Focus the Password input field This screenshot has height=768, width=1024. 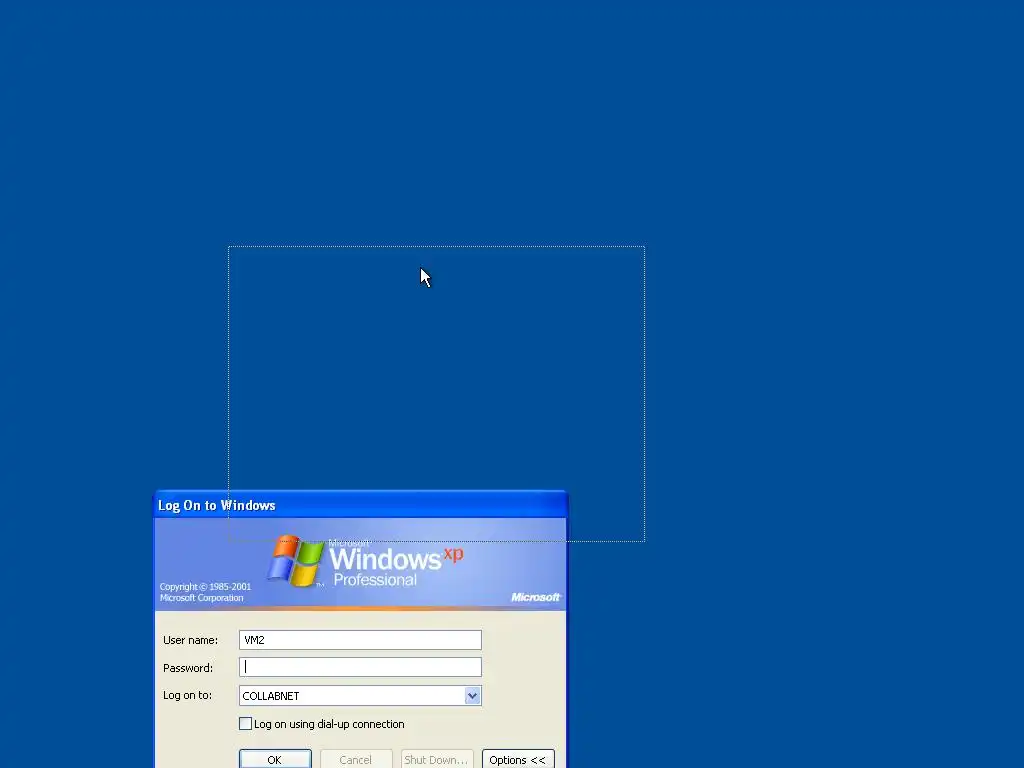pyautogui.click(x=360, y=667)
